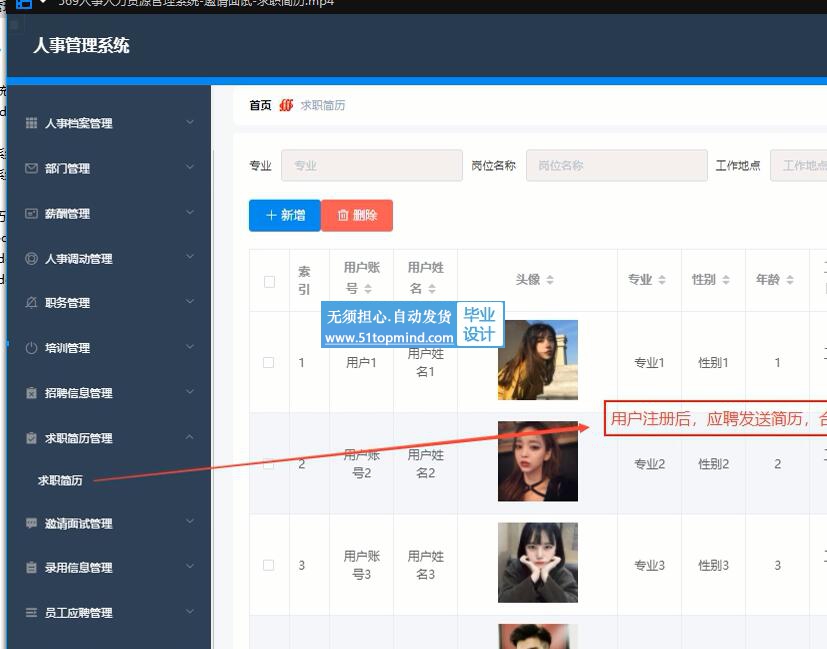The width and height of the screenshot is (827, 649).
Task: Focus the 岗位名称 search field
Action: coord(617,166)
